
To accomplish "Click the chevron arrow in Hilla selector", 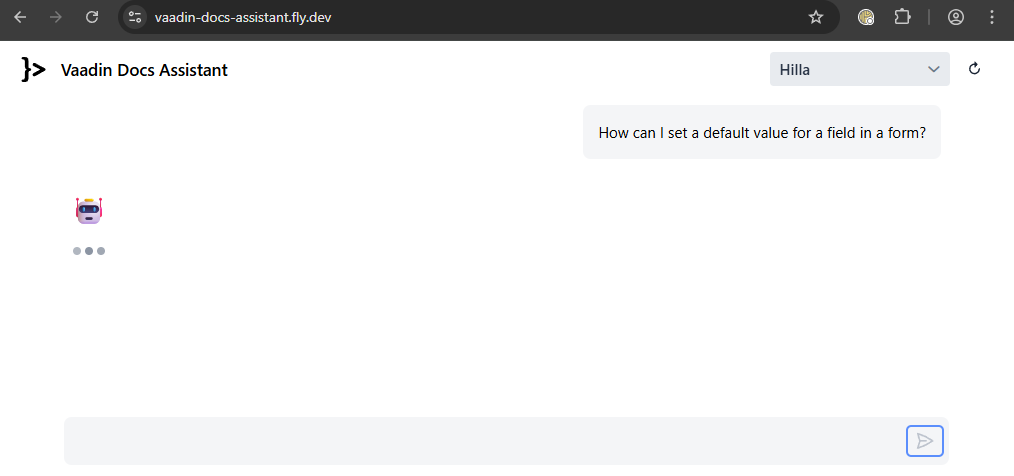I will click(934, 69).
